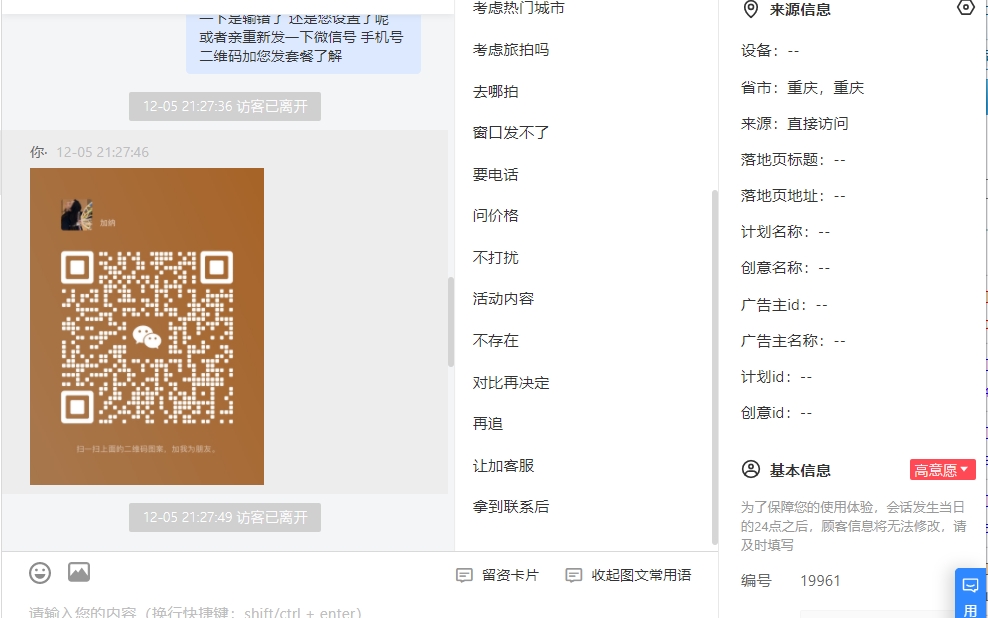
Task: Click the 计划名称 field row
Action: (x=785, y=232)
